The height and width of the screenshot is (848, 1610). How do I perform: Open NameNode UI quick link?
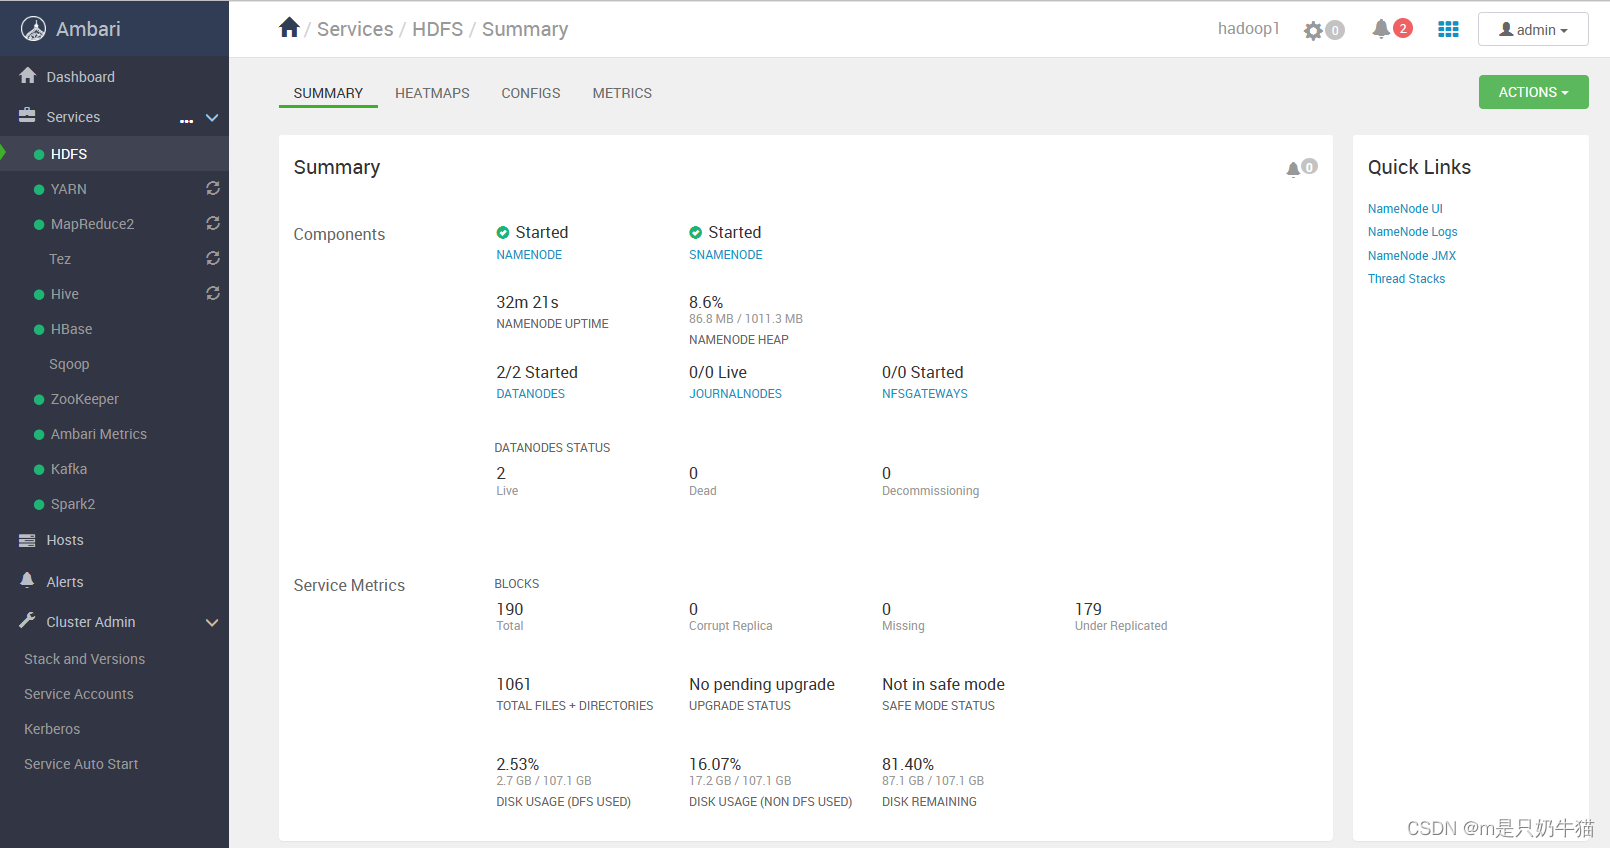1405,209
